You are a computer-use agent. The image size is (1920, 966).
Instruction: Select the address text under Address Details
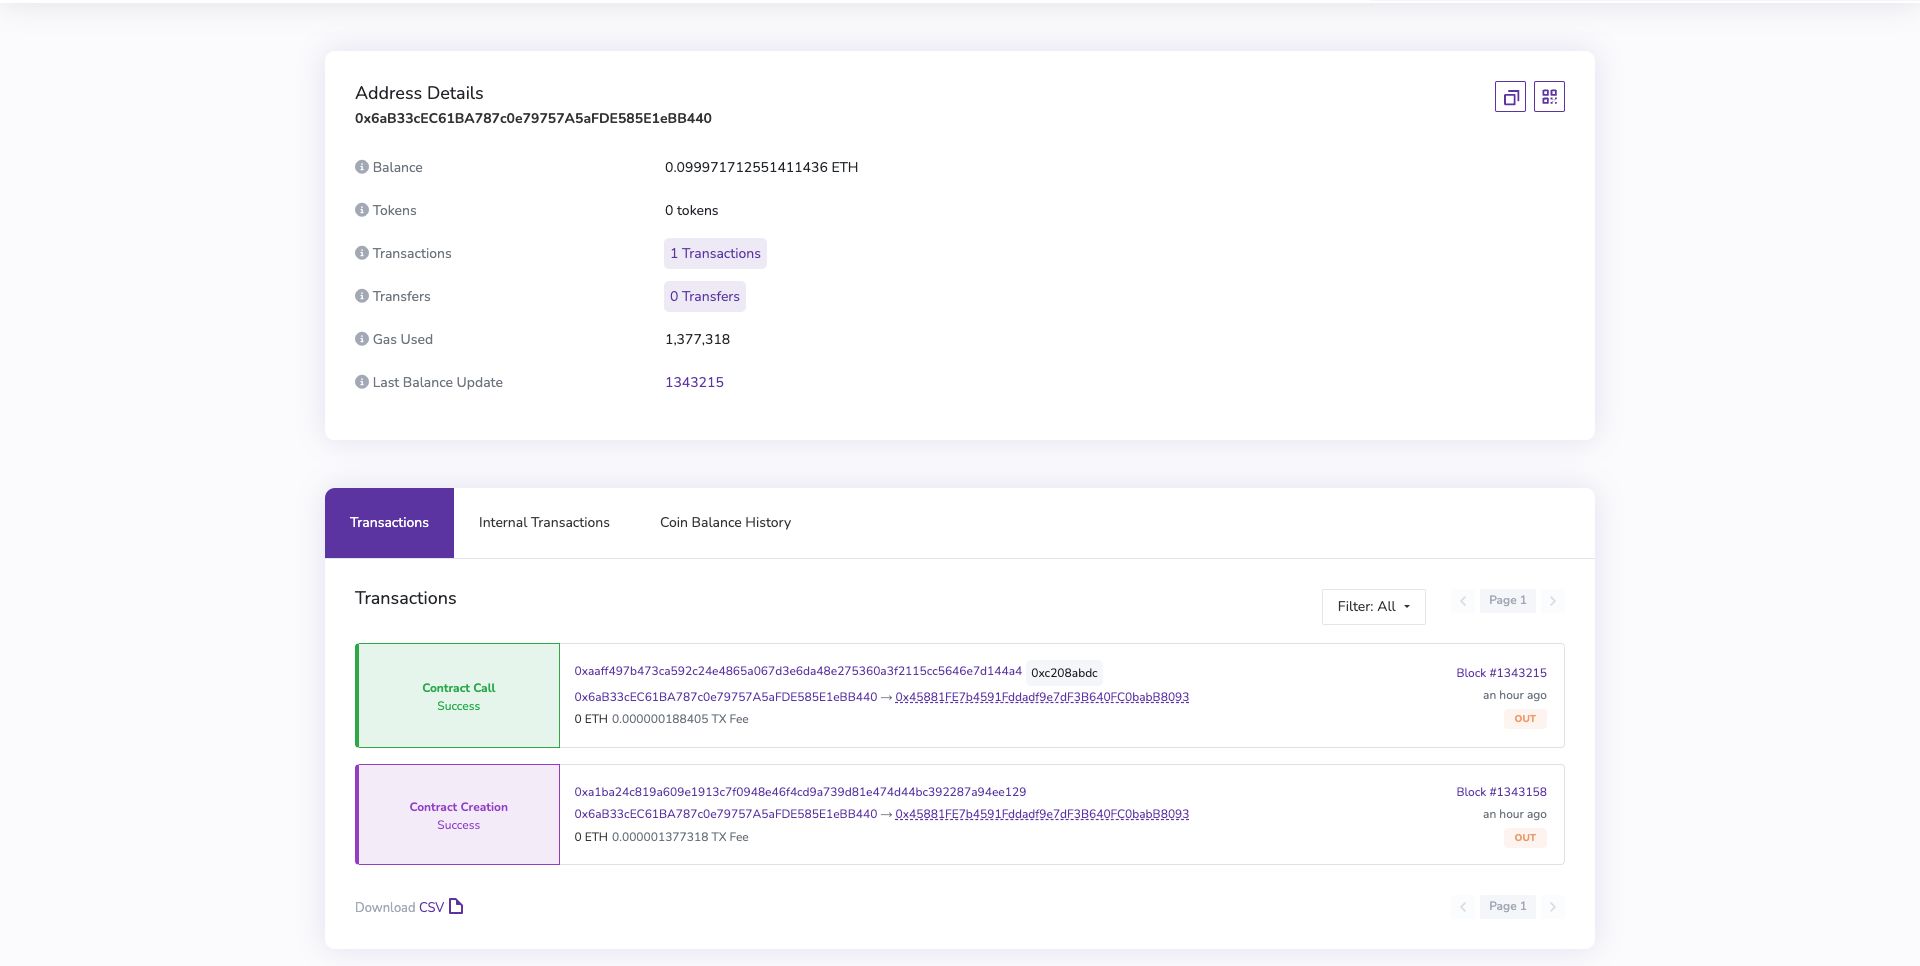click(x=533, y=118)
